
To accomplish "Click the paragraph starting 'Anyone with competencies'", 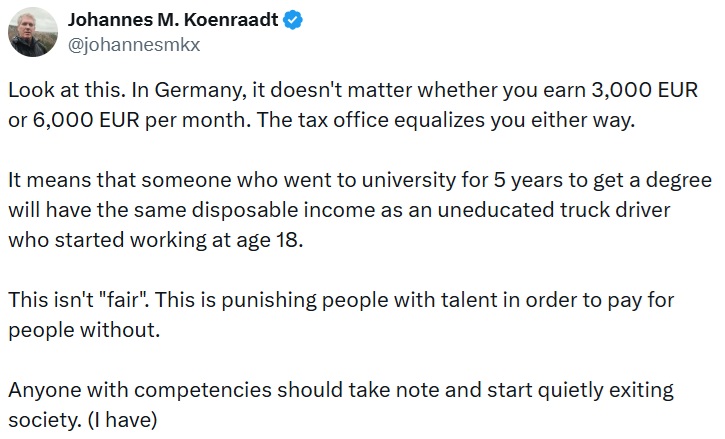I will coord(341,405).
